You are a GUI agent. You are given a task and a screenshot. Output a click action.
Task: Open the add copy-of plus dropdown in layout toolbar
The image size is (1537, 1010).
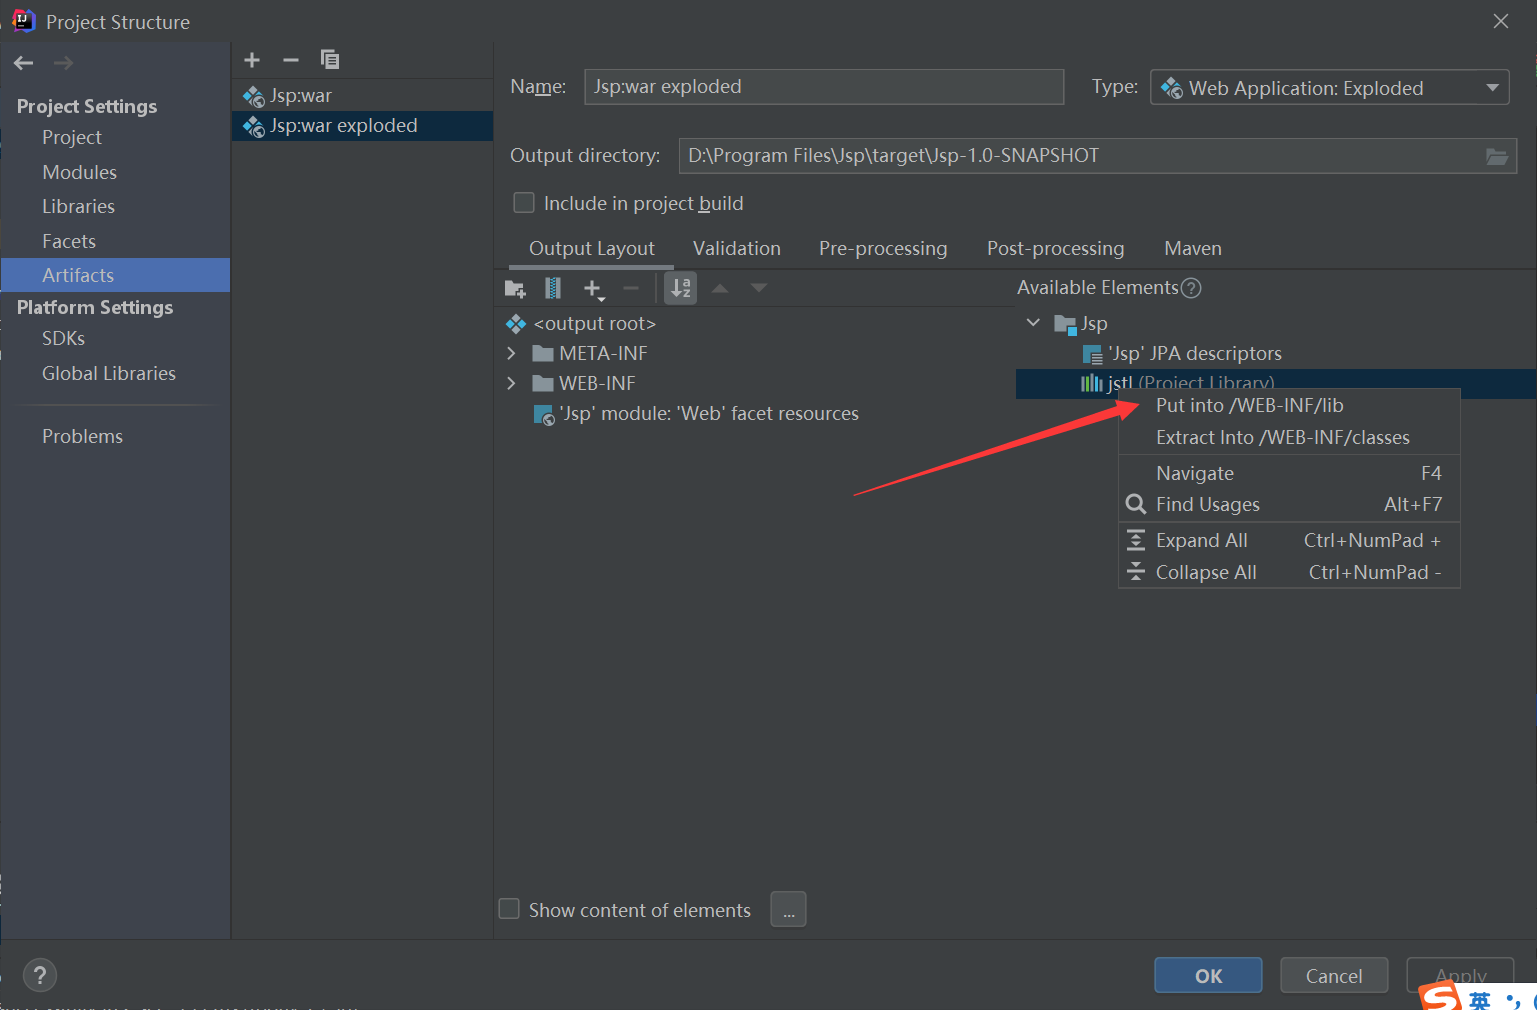coord(594,289)
